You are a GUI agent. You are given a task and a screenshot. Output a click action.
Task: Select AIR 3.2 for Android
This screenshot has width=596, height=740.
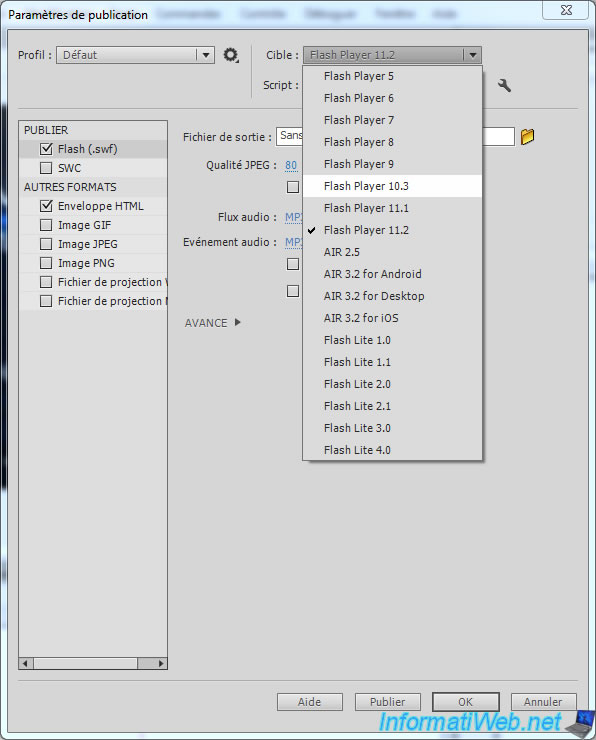[x=392, y=274]
